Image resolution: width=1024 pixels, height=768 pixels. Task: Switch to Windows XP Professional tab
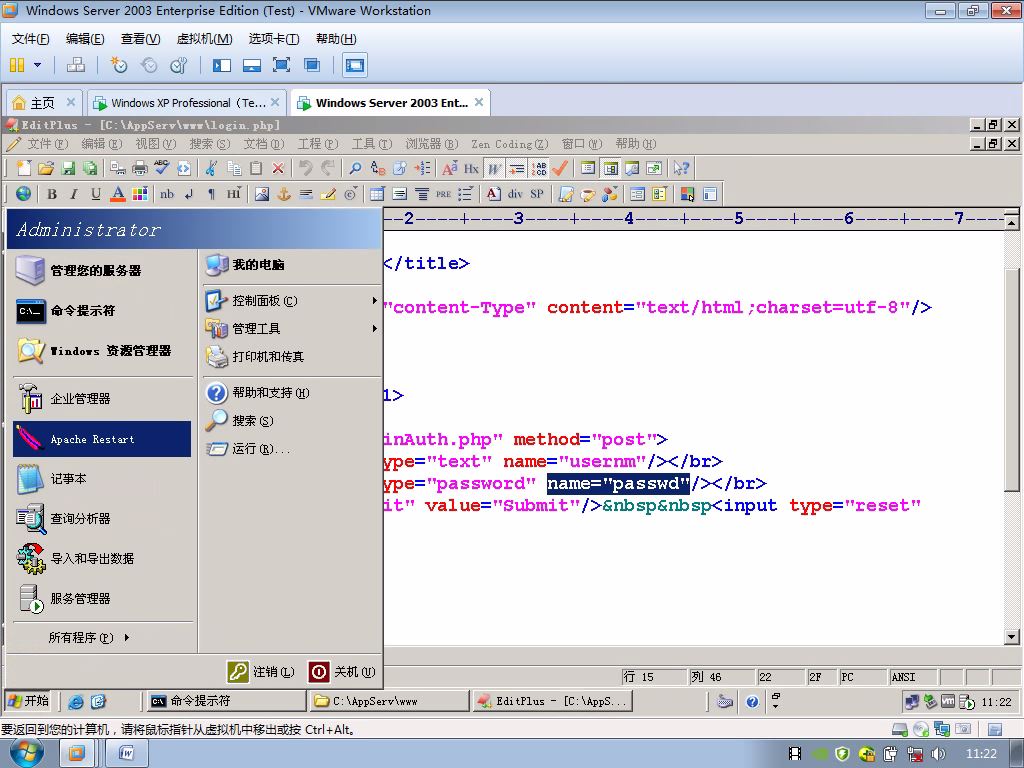tap(186, 103)
